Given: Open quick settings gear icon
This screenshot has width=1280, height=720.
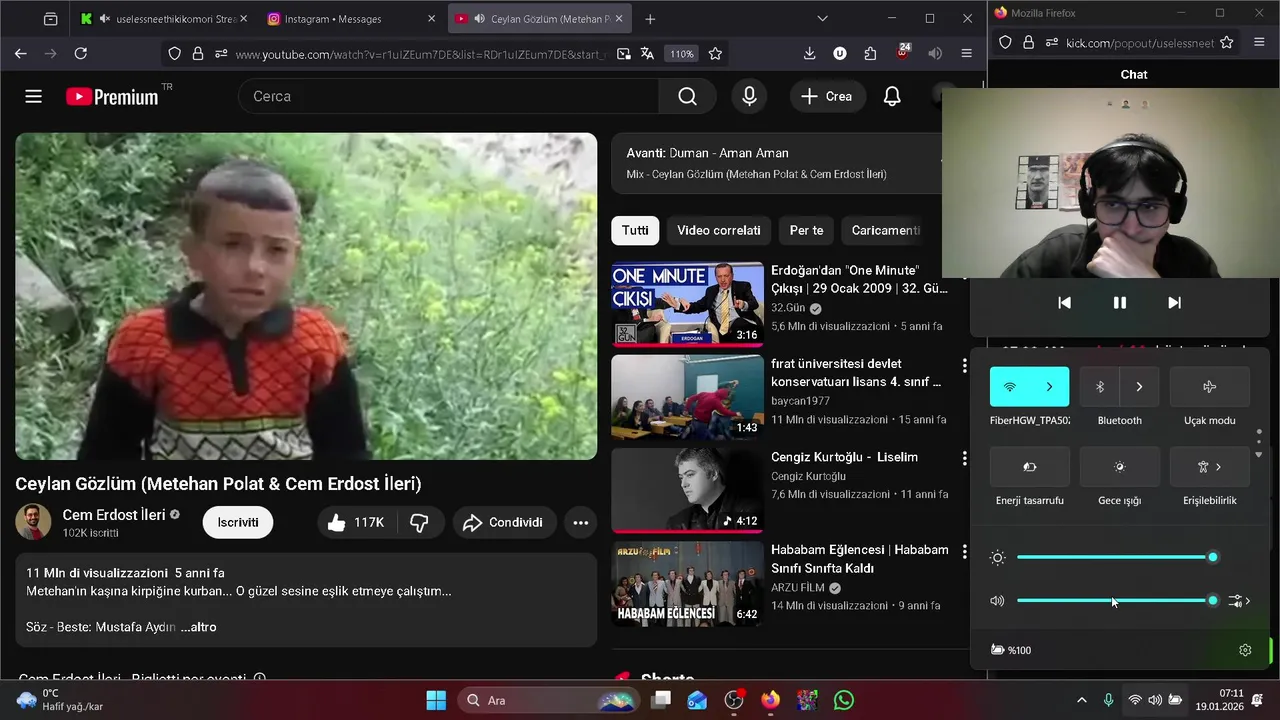Looking at the screenshot, I should [1245, 650].
